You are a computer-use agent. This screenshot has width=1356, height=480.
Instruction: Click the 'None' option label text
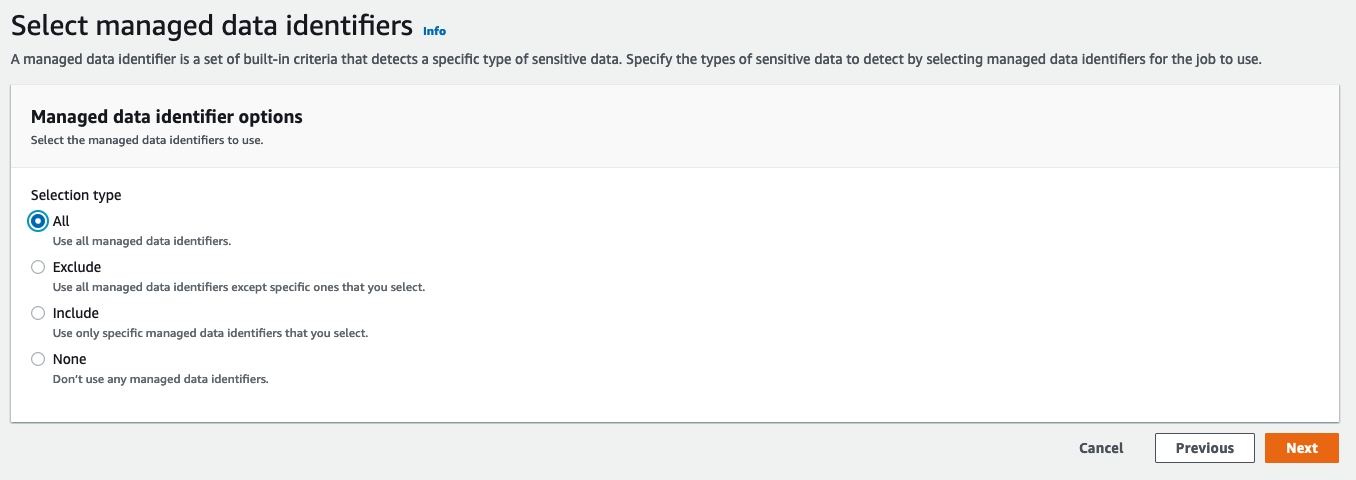70,359
